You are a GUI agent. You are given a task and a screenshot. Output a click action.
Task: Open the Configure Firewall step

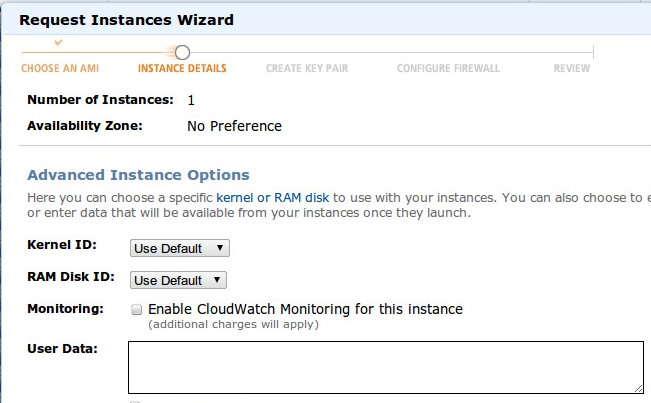(448, 69)
